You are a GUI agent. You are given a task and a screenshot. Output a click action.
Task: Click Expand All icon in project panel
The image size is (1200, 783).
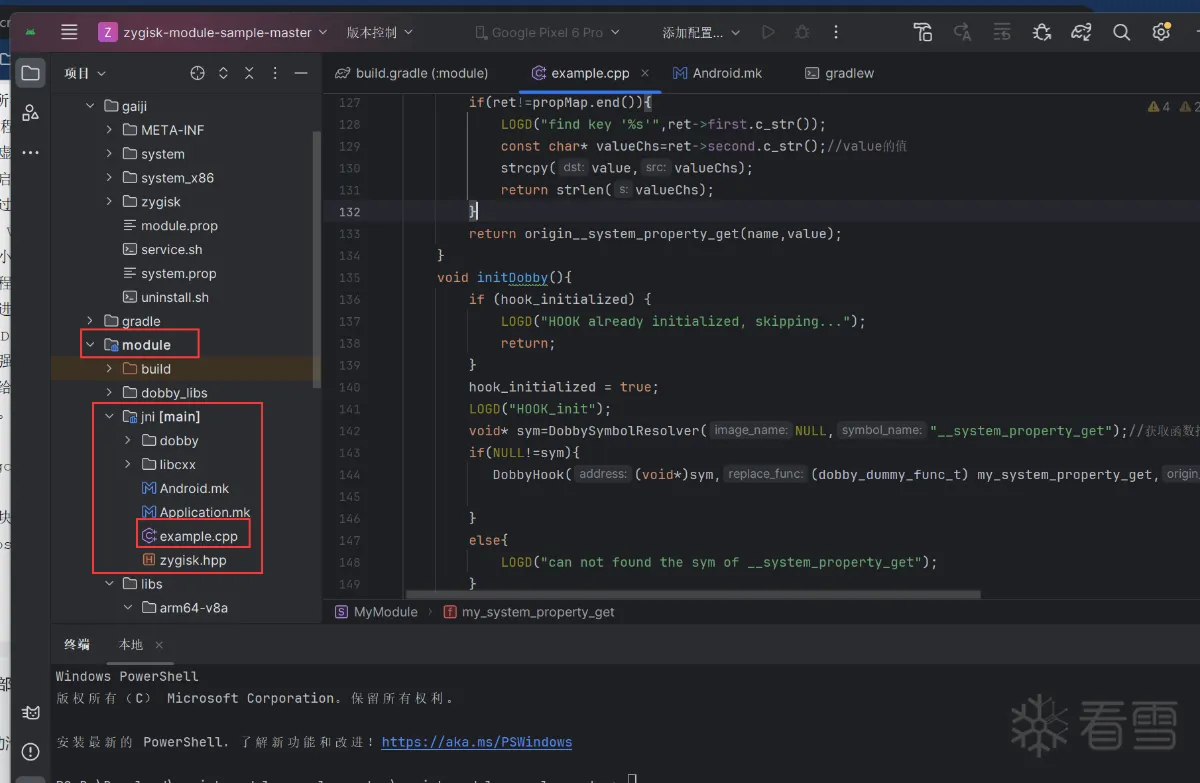223,73
